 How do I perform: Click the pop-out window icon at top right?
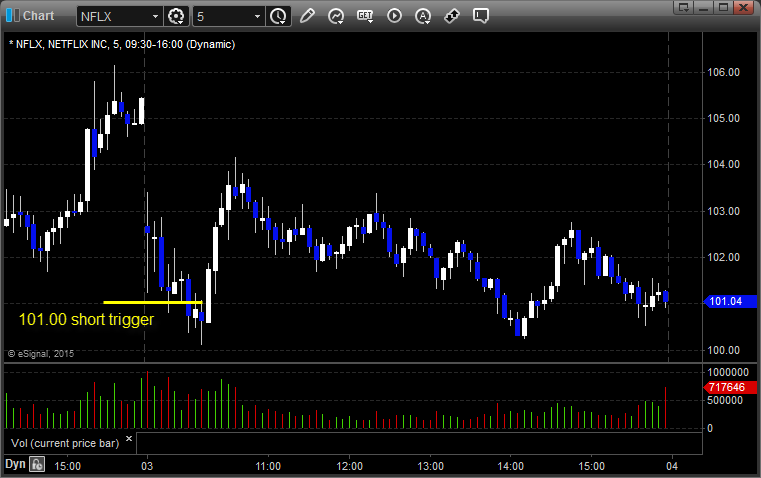click(x=684, y=7)
